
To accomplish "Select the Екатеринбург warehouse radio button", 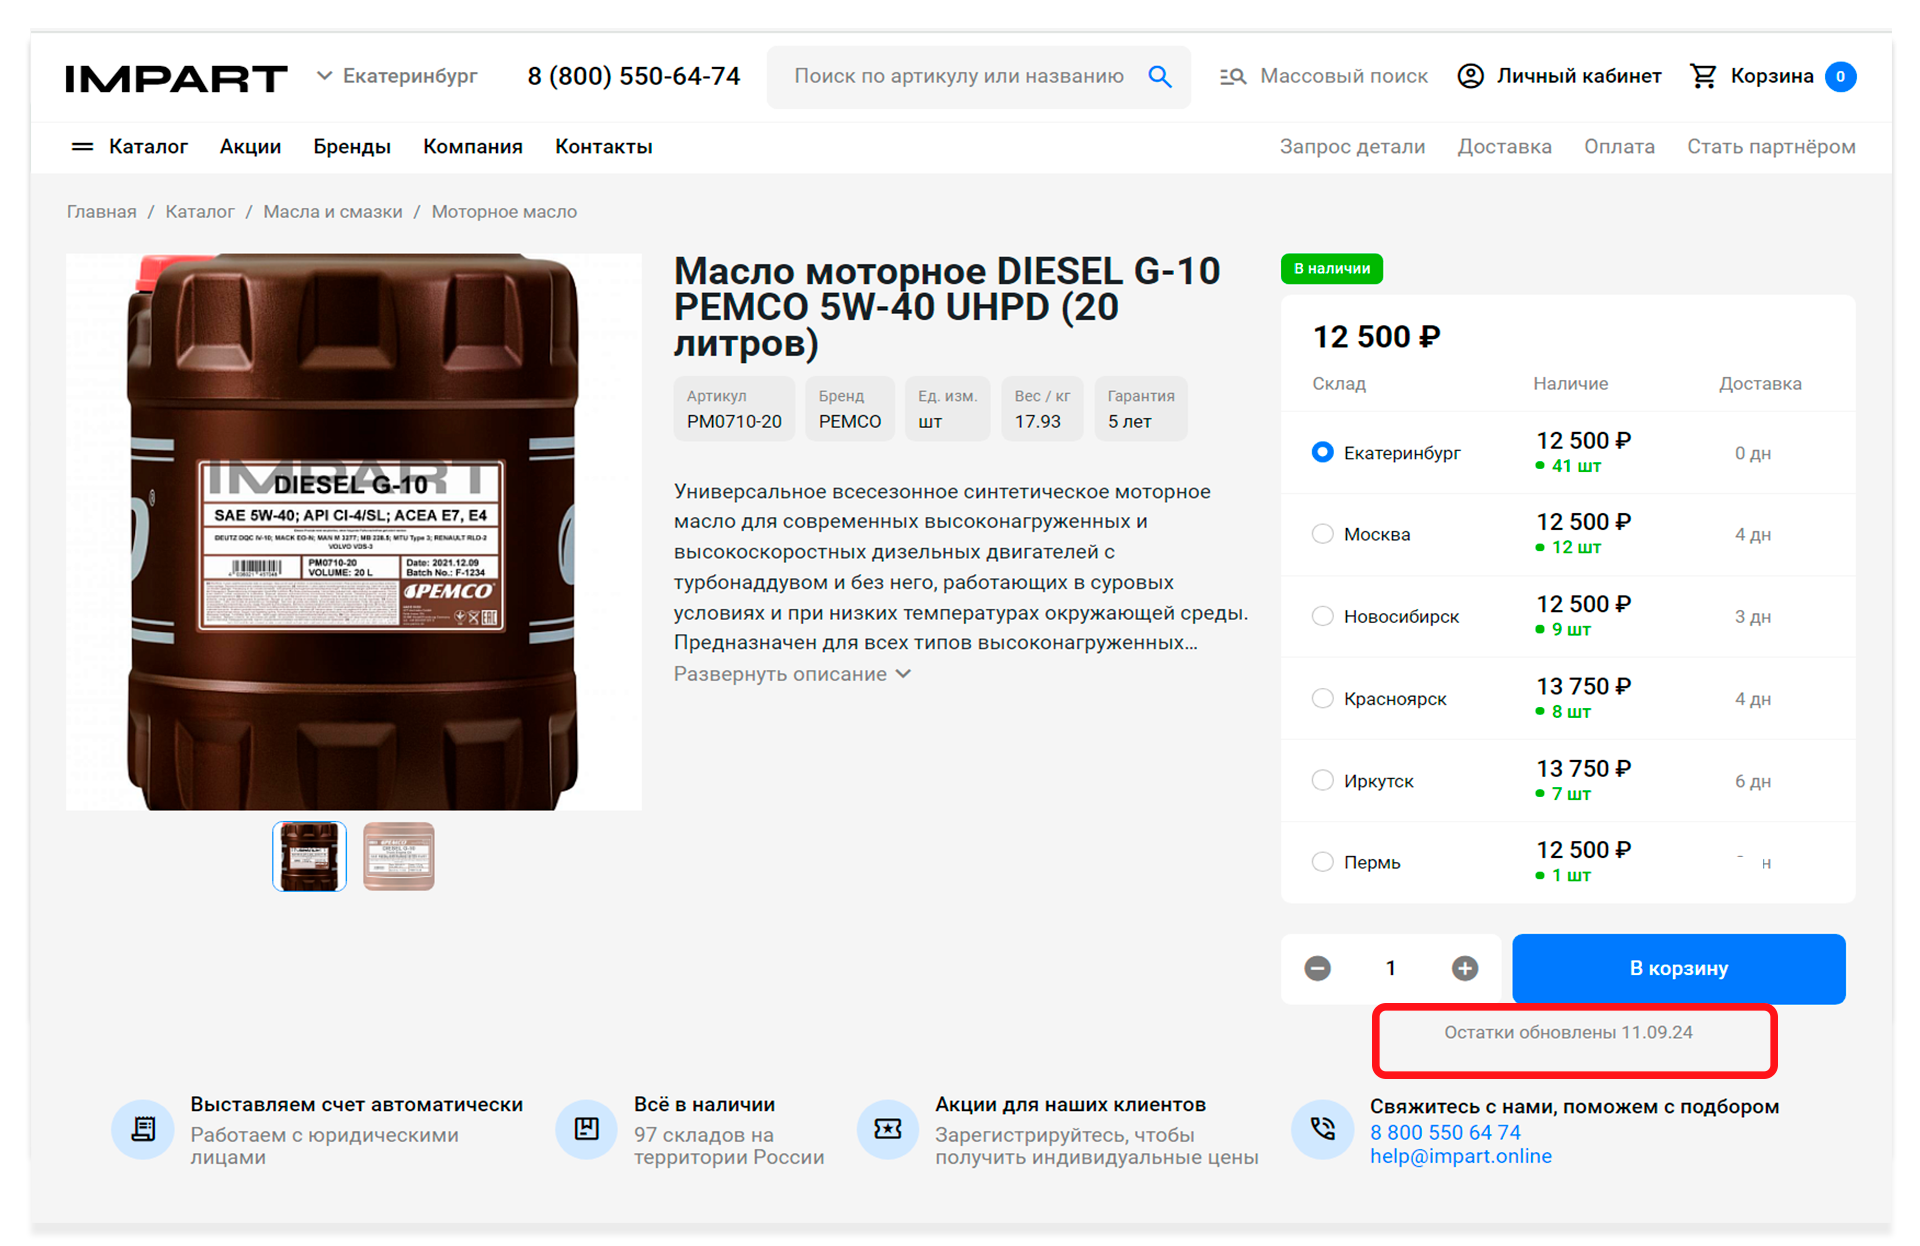I will [x=1322, y=452].
